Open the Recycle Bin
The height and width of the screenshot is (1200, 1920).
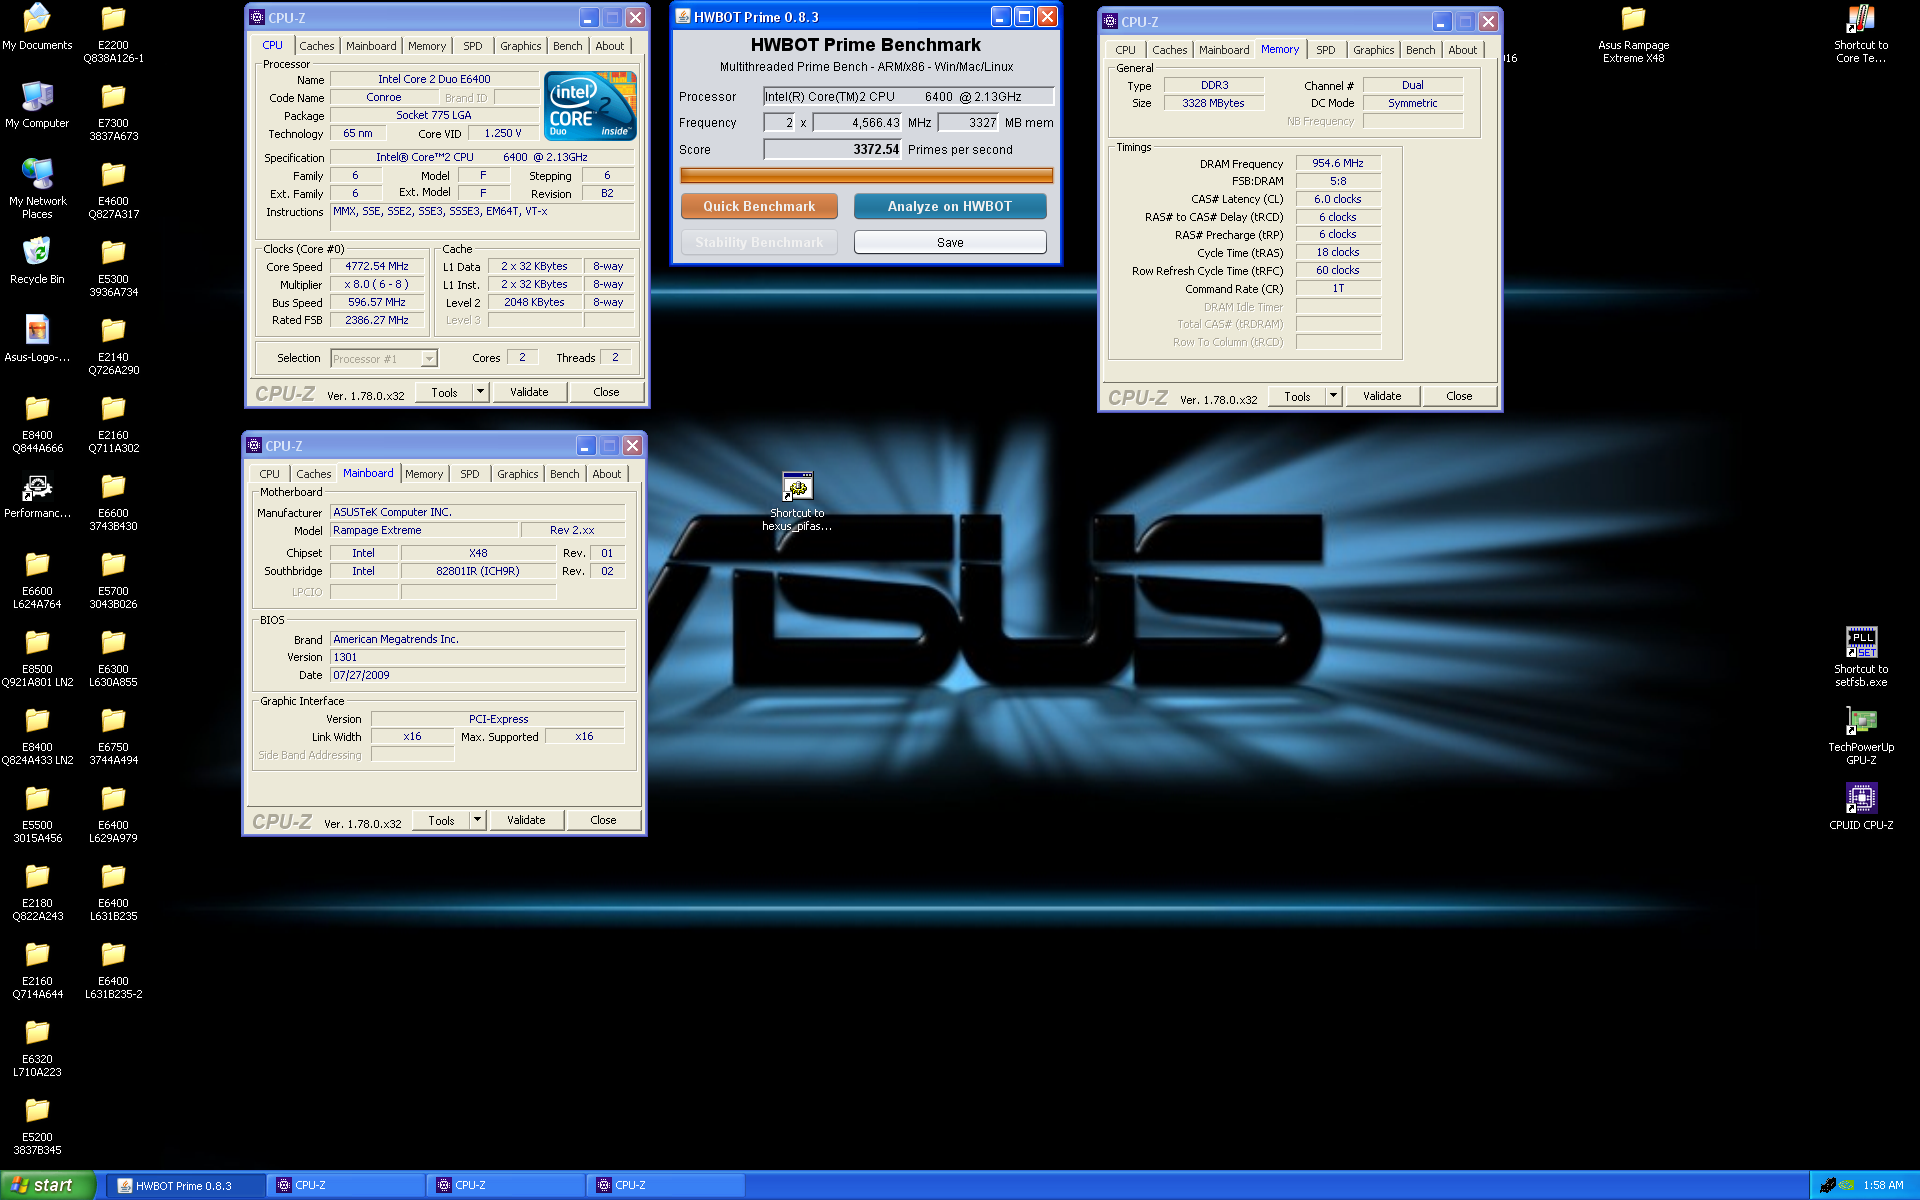(37, 261)
